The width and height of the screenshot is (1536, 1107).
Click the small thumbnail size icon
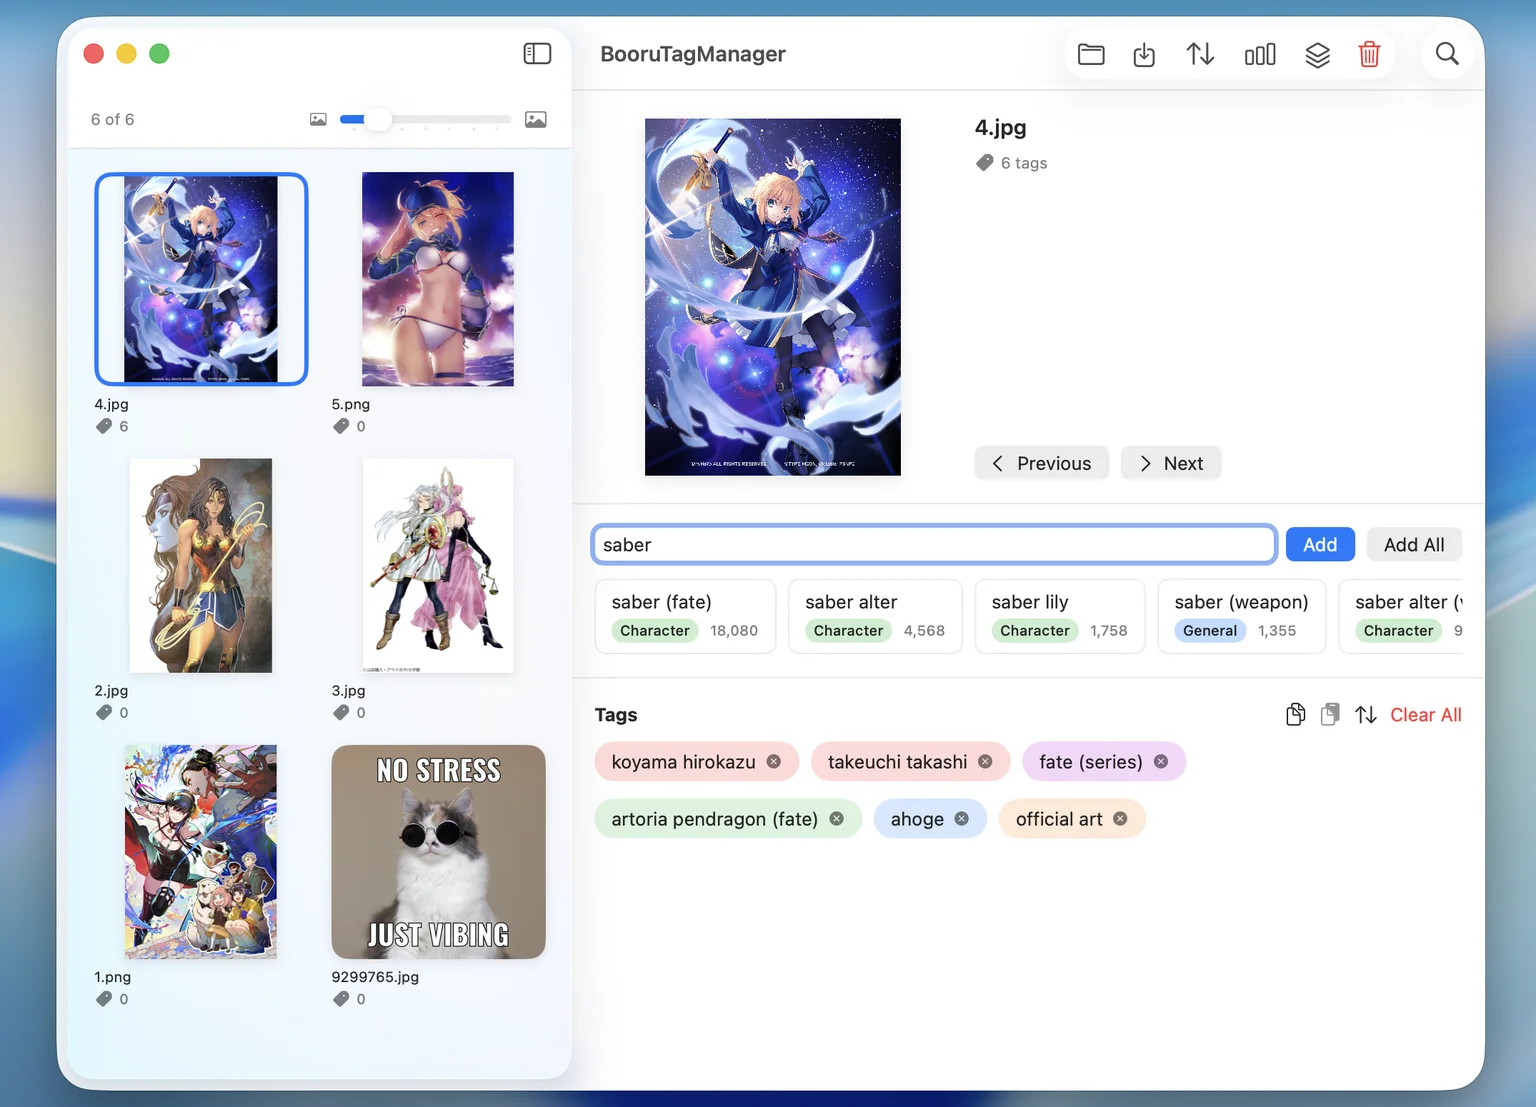click(318, 120)
